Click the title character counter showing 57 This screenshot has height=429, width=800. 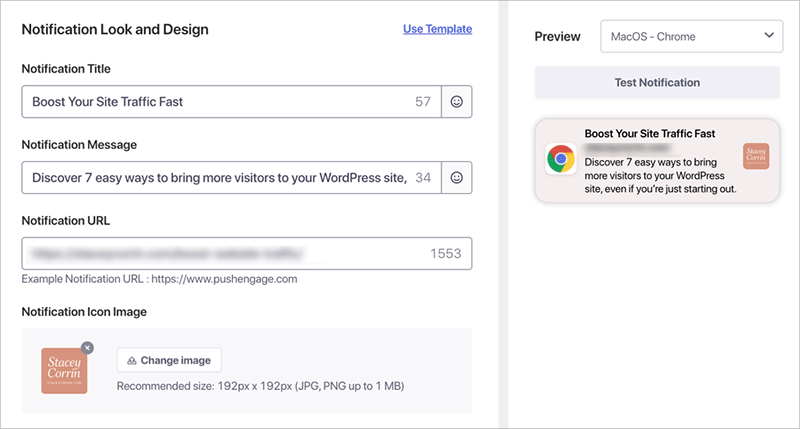pyautogui.click(x=423, y=102)
